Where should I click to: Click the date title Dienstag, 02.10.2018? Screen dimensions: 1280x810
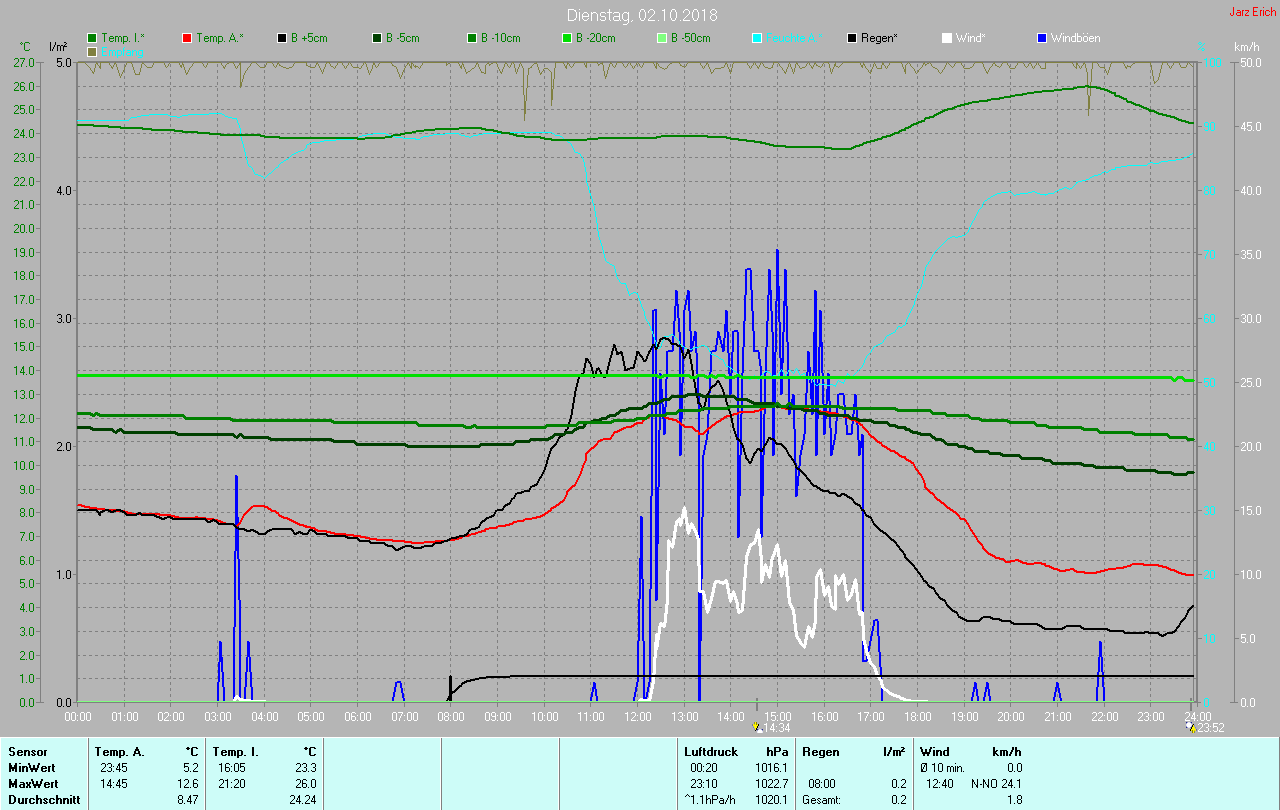[x=641, y=15]
